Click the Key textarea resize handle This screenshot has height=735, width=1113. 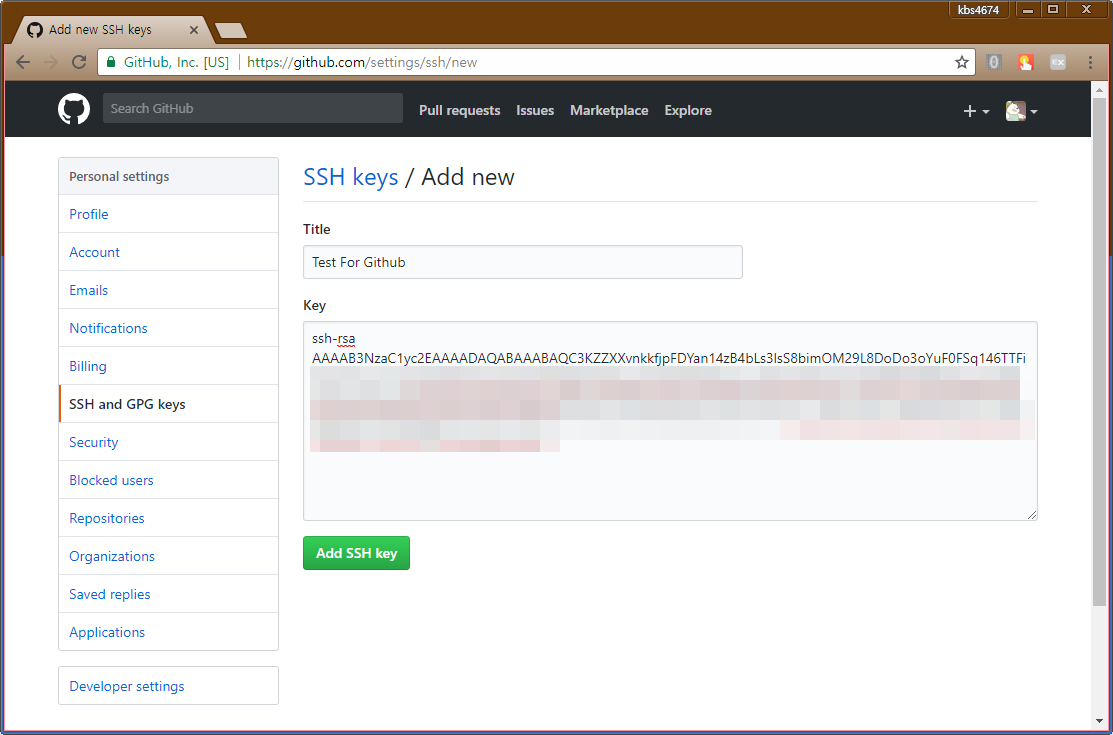click(x=1031, y=514)
